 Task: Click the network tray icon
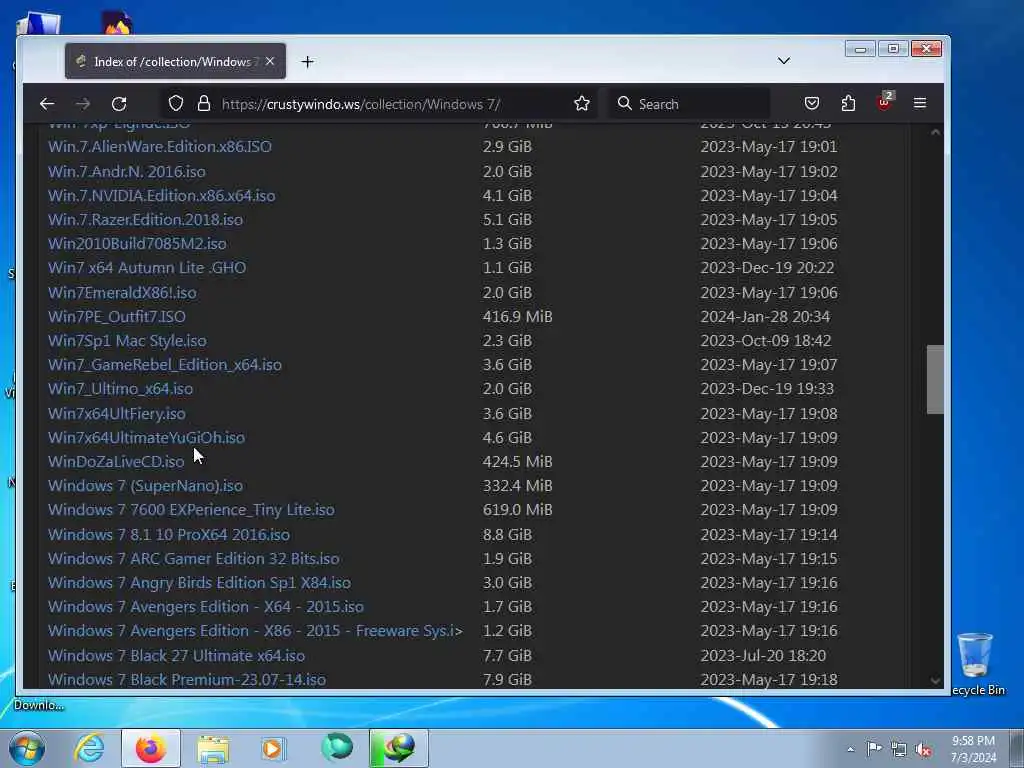(x=899, y=750)
